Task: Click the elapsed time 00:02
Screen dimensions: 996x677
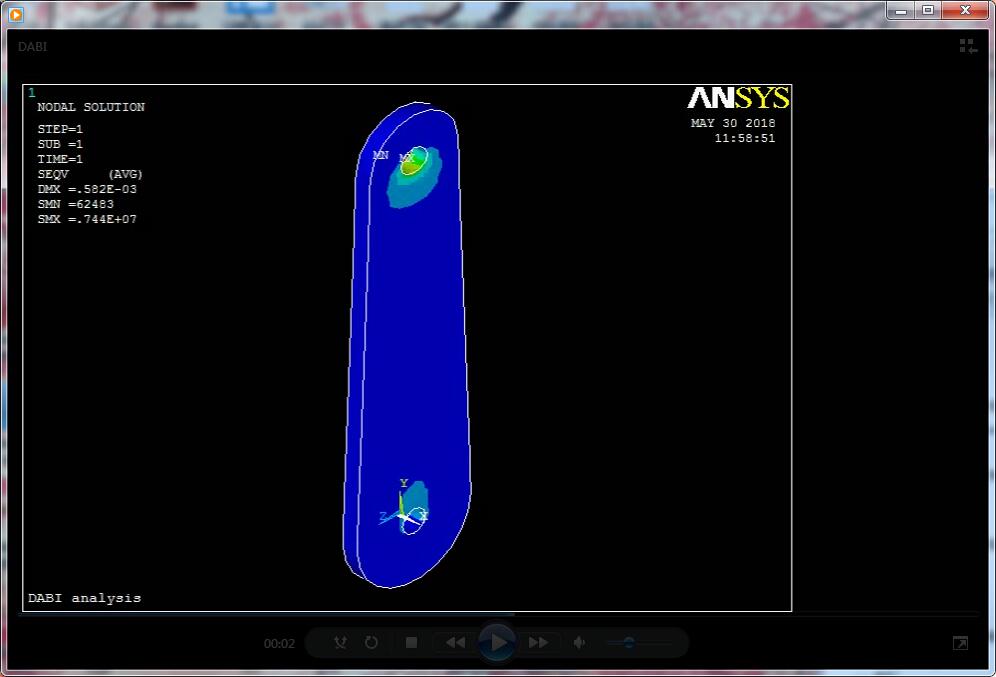Action: point(279,643)
